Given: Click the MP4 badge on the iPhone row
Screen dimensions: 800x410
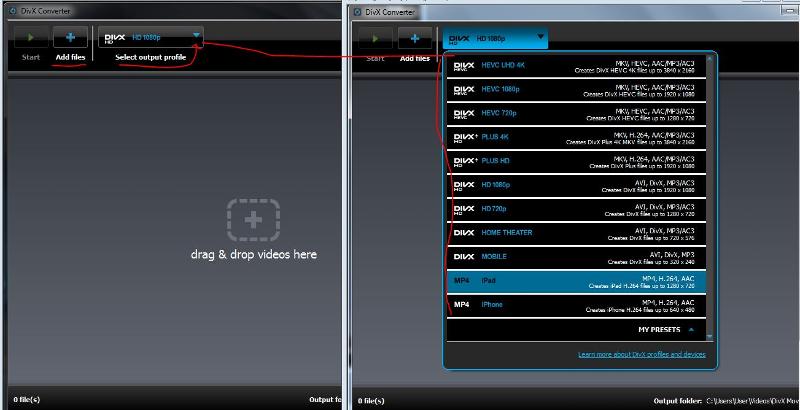Looking at the screenshot, I should [x=462, y=305].
